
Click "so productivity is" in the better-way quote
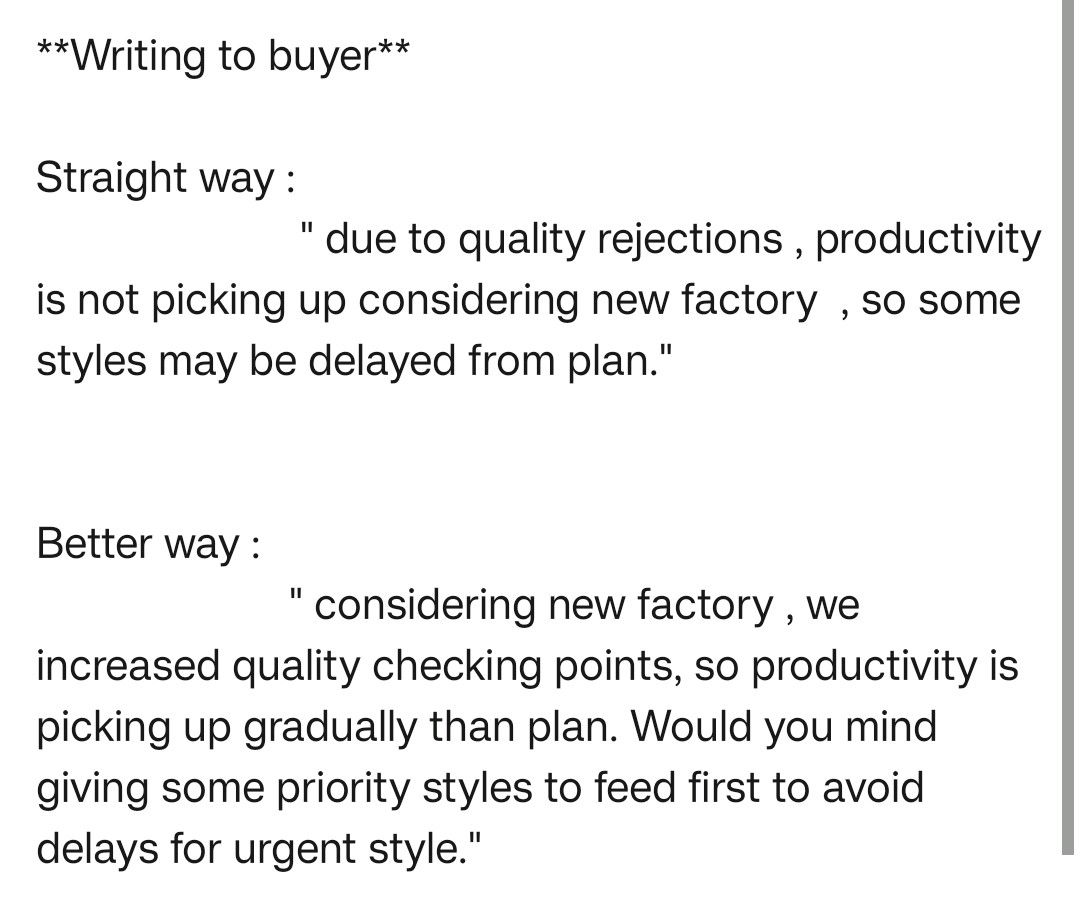click(856, 667)
